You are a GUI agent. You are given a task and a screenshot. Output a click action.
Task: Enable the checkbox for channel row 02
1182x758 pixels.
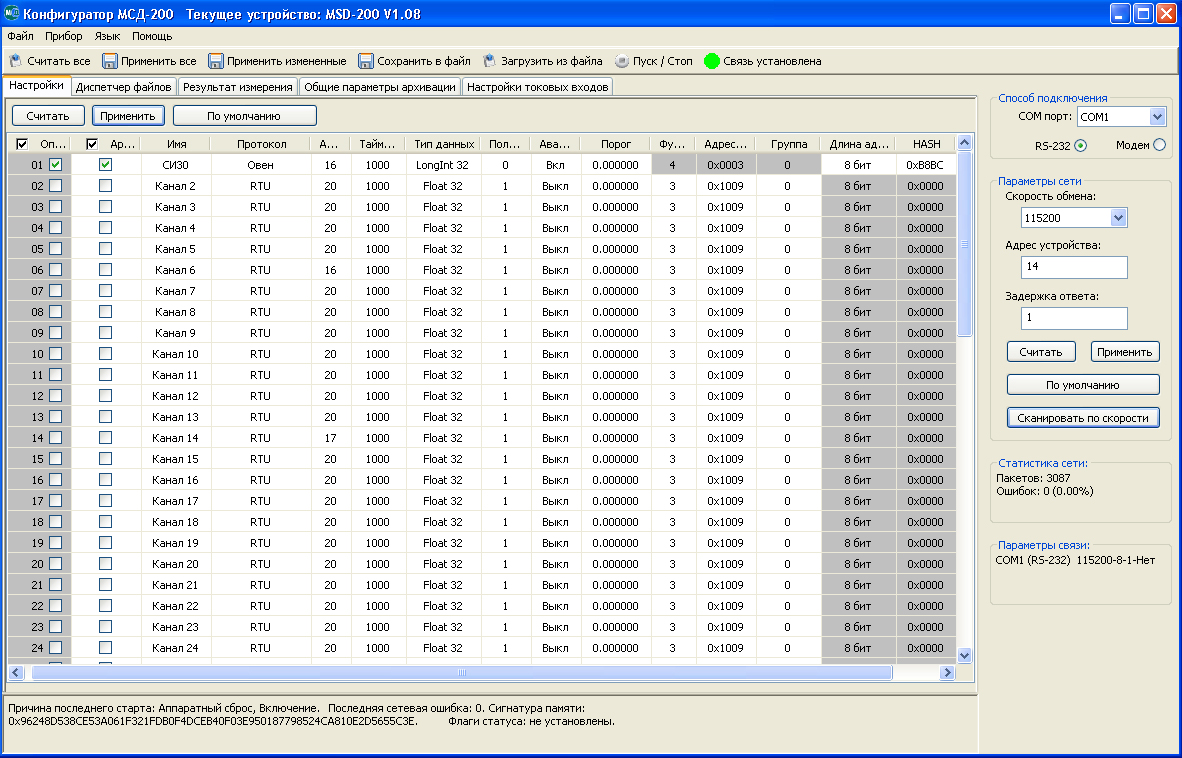(x=56, y=185)
